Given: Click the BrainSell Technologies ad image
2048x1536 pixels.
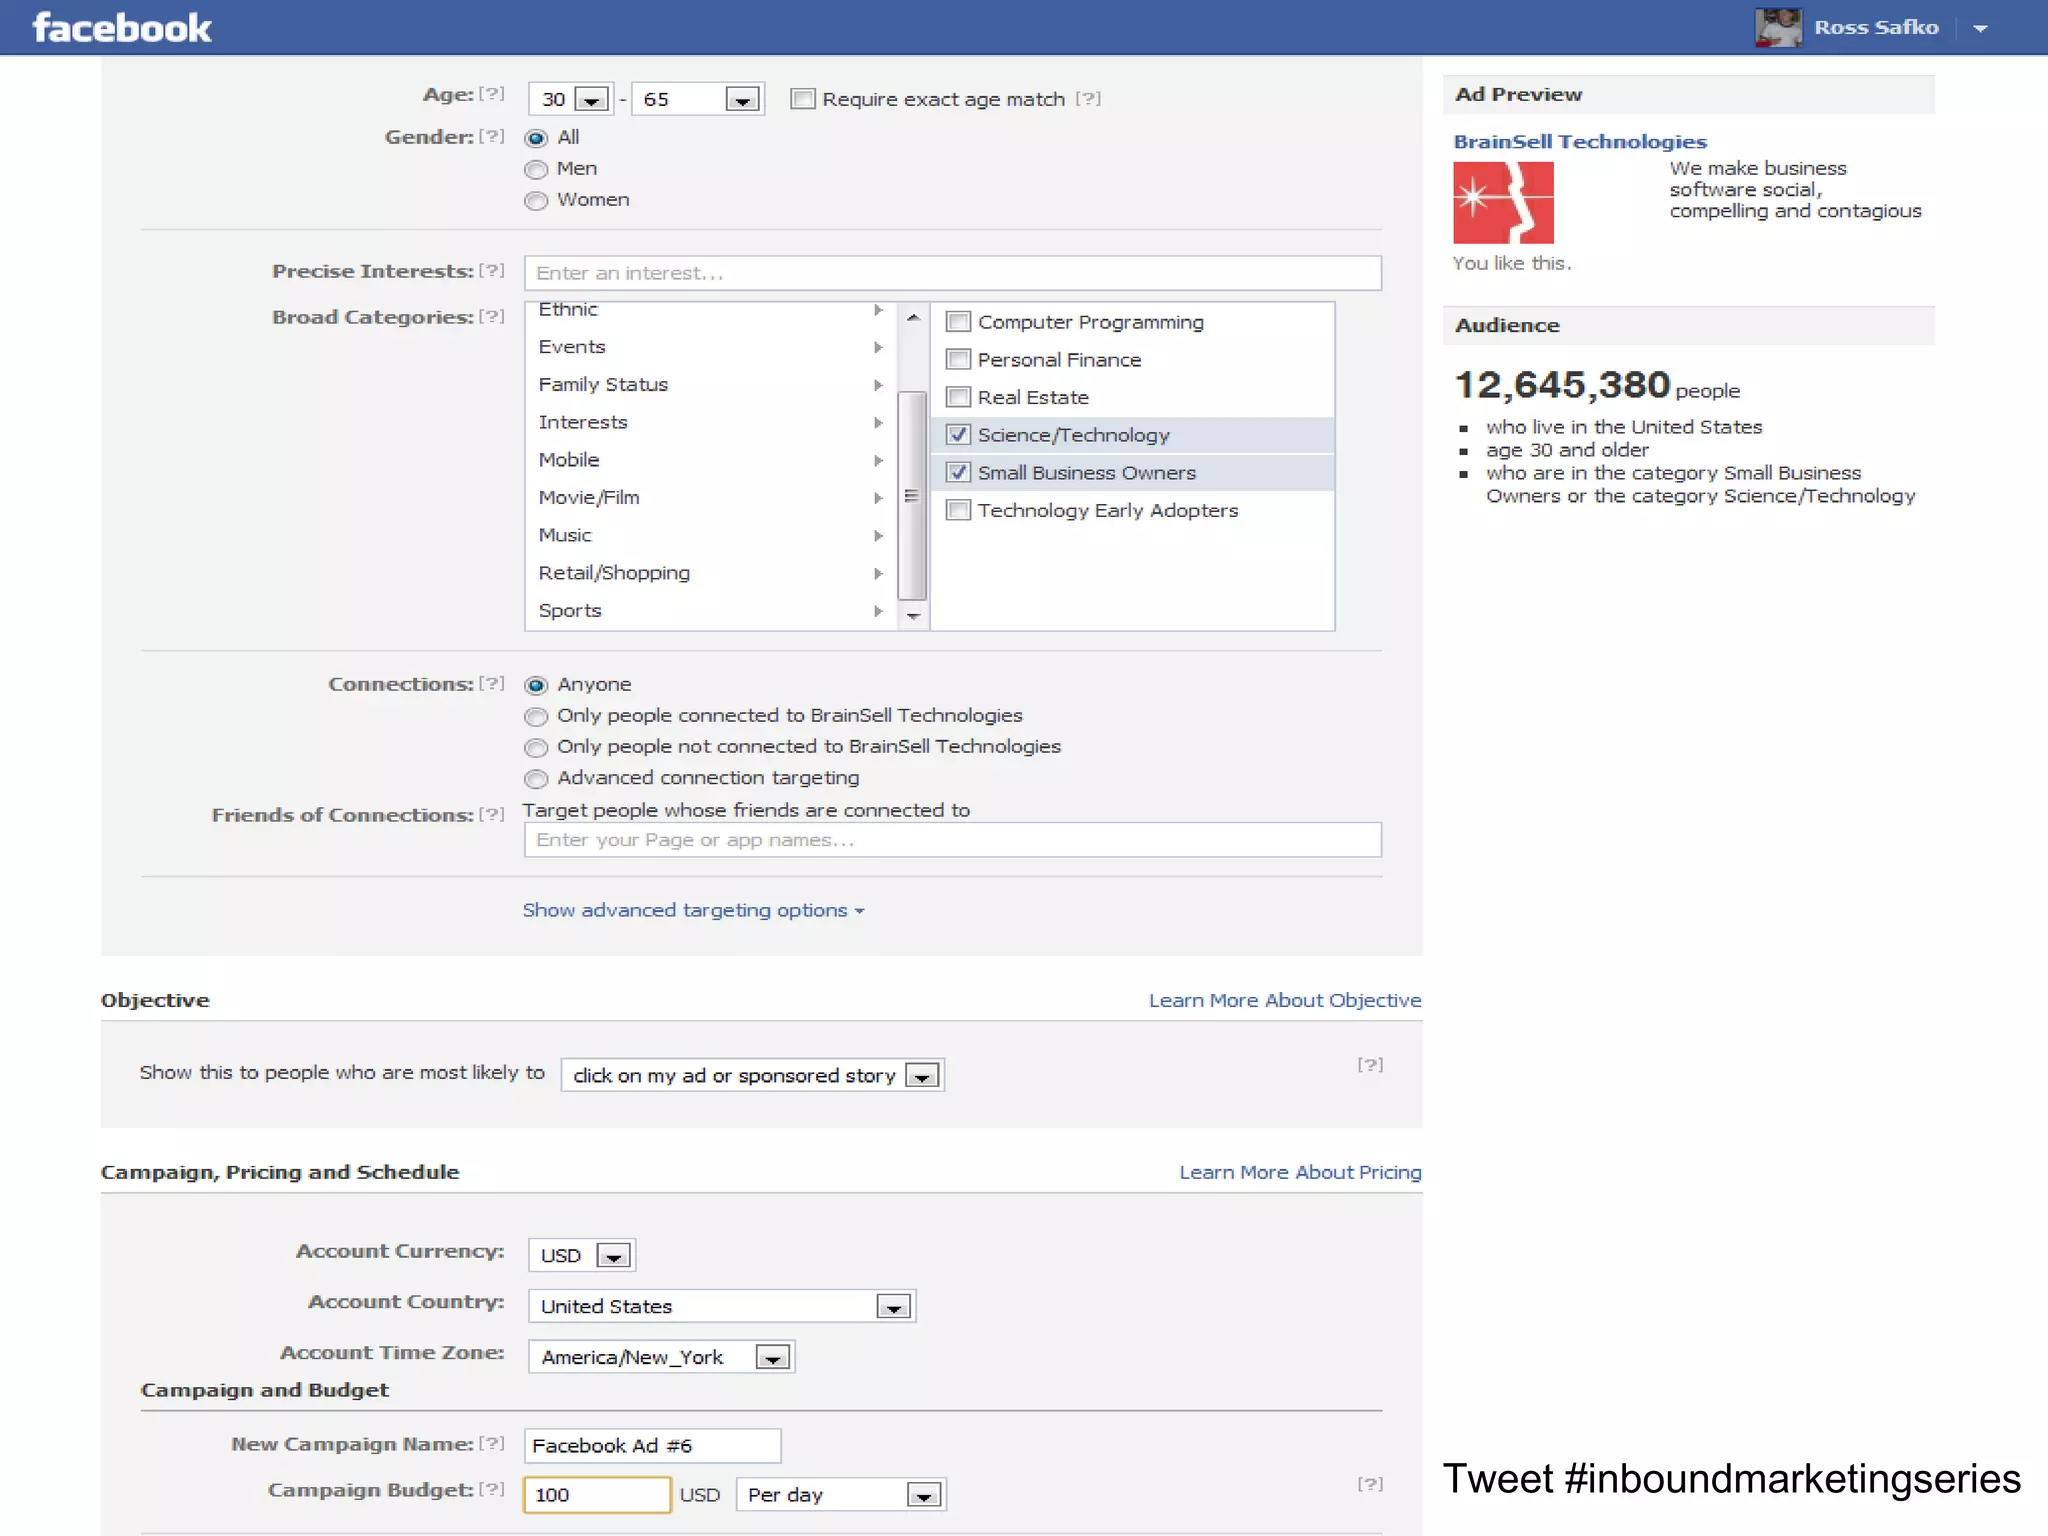Looking at the screenshot, I should coord(1503,203).
